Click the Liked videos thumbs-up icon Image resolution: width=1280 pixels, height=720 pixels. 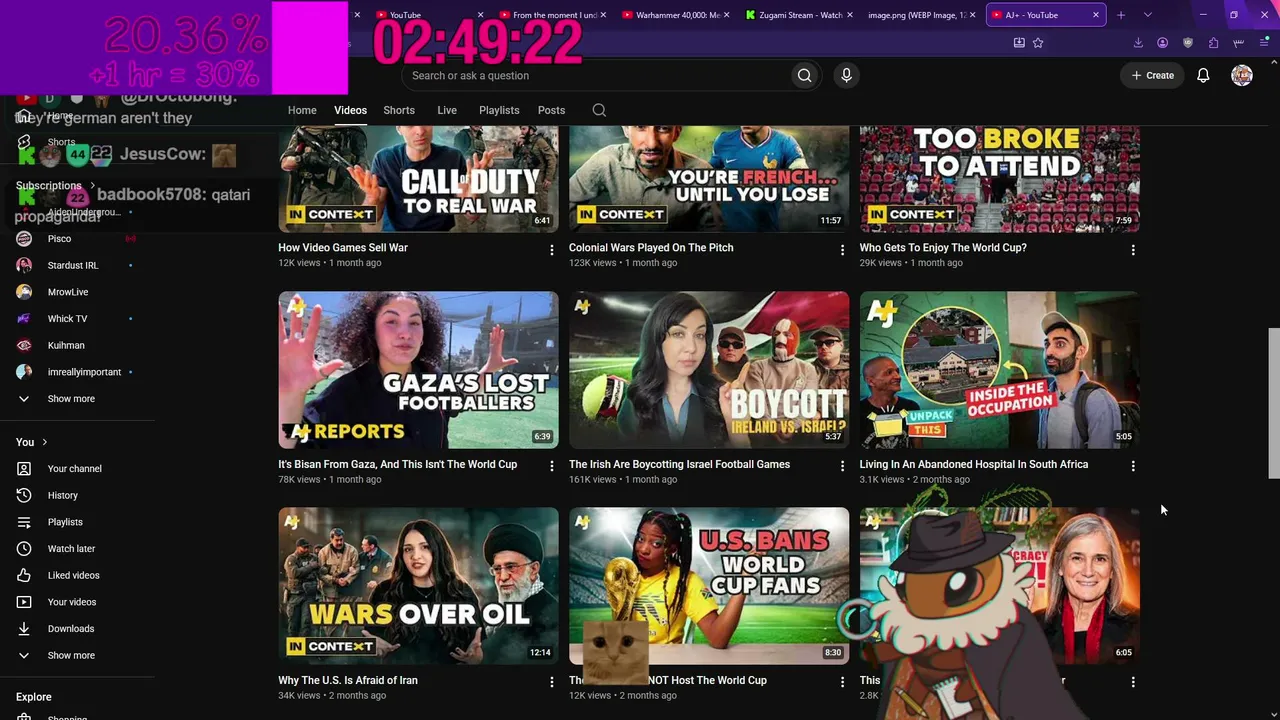point(24,575)
